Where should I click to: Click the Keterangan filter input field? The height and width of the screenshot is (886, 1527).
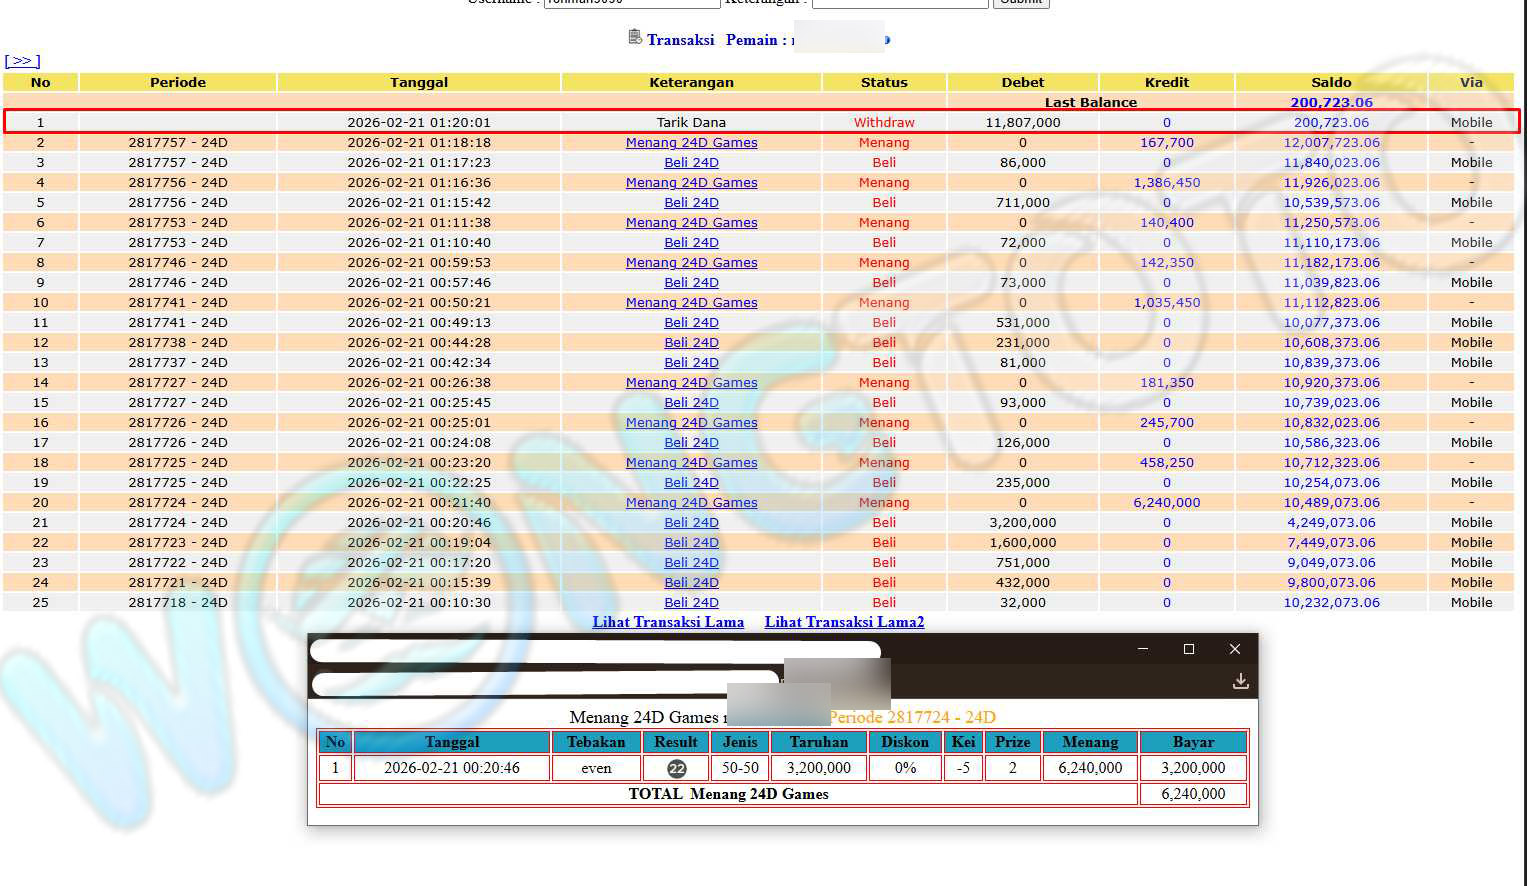[899, 3]
